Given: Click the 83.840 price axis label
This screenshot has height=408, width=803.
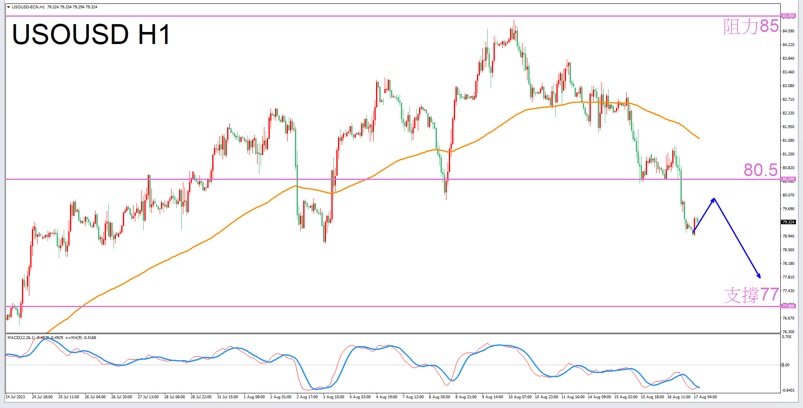Looking at the screenshot, I should point(789,58).
